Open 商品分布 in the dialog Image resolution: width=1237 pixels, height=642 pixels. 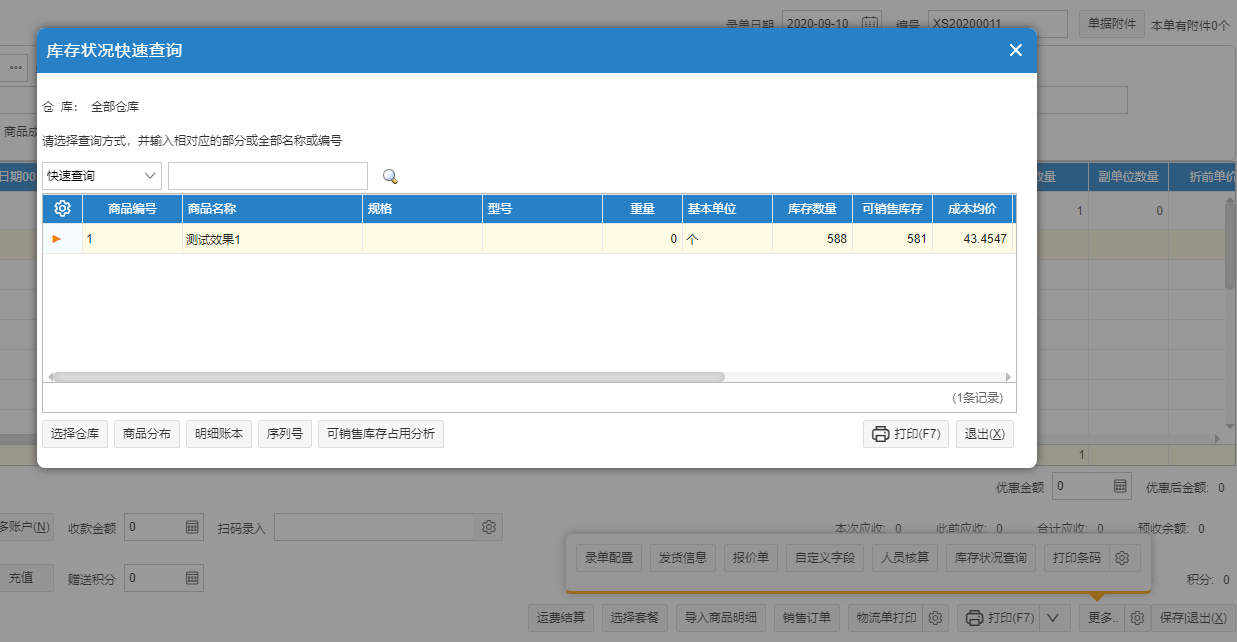tap(147, 434)
